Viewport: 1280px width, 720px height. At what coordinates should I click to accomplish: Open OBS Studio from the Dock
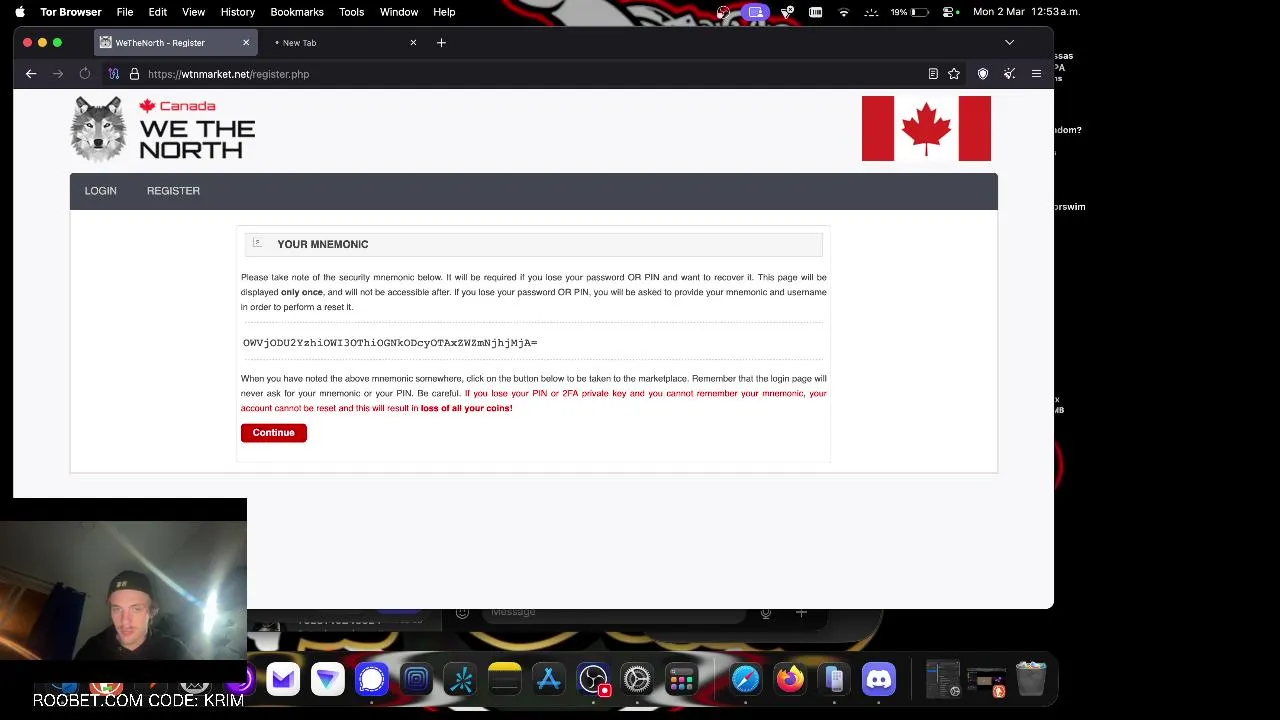click(x=593, y=680)
